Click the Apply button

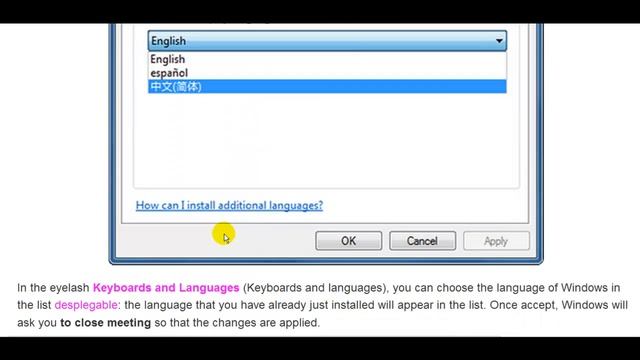click(x=496, y=241)
